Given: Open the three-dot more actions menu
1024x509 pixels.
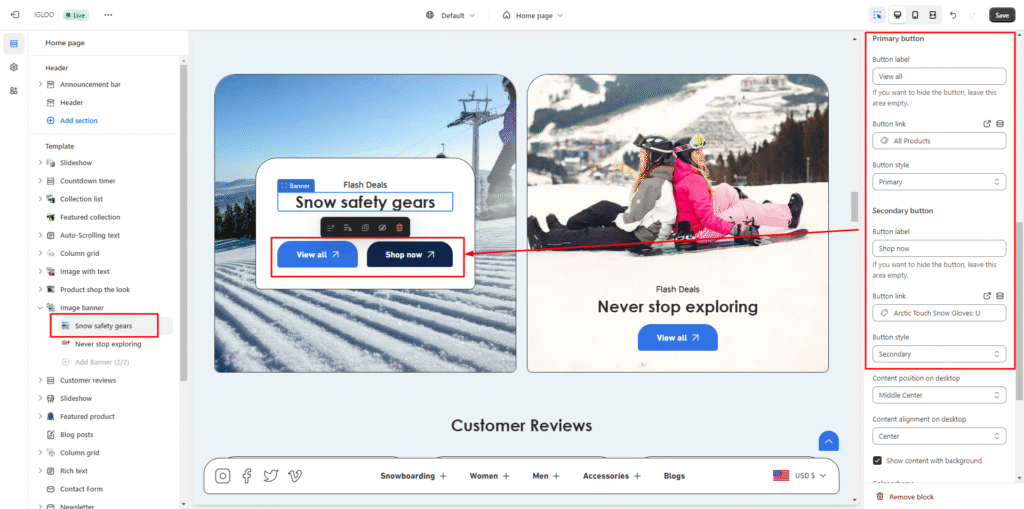Looking at the screenshot, I should pos(108,15).
